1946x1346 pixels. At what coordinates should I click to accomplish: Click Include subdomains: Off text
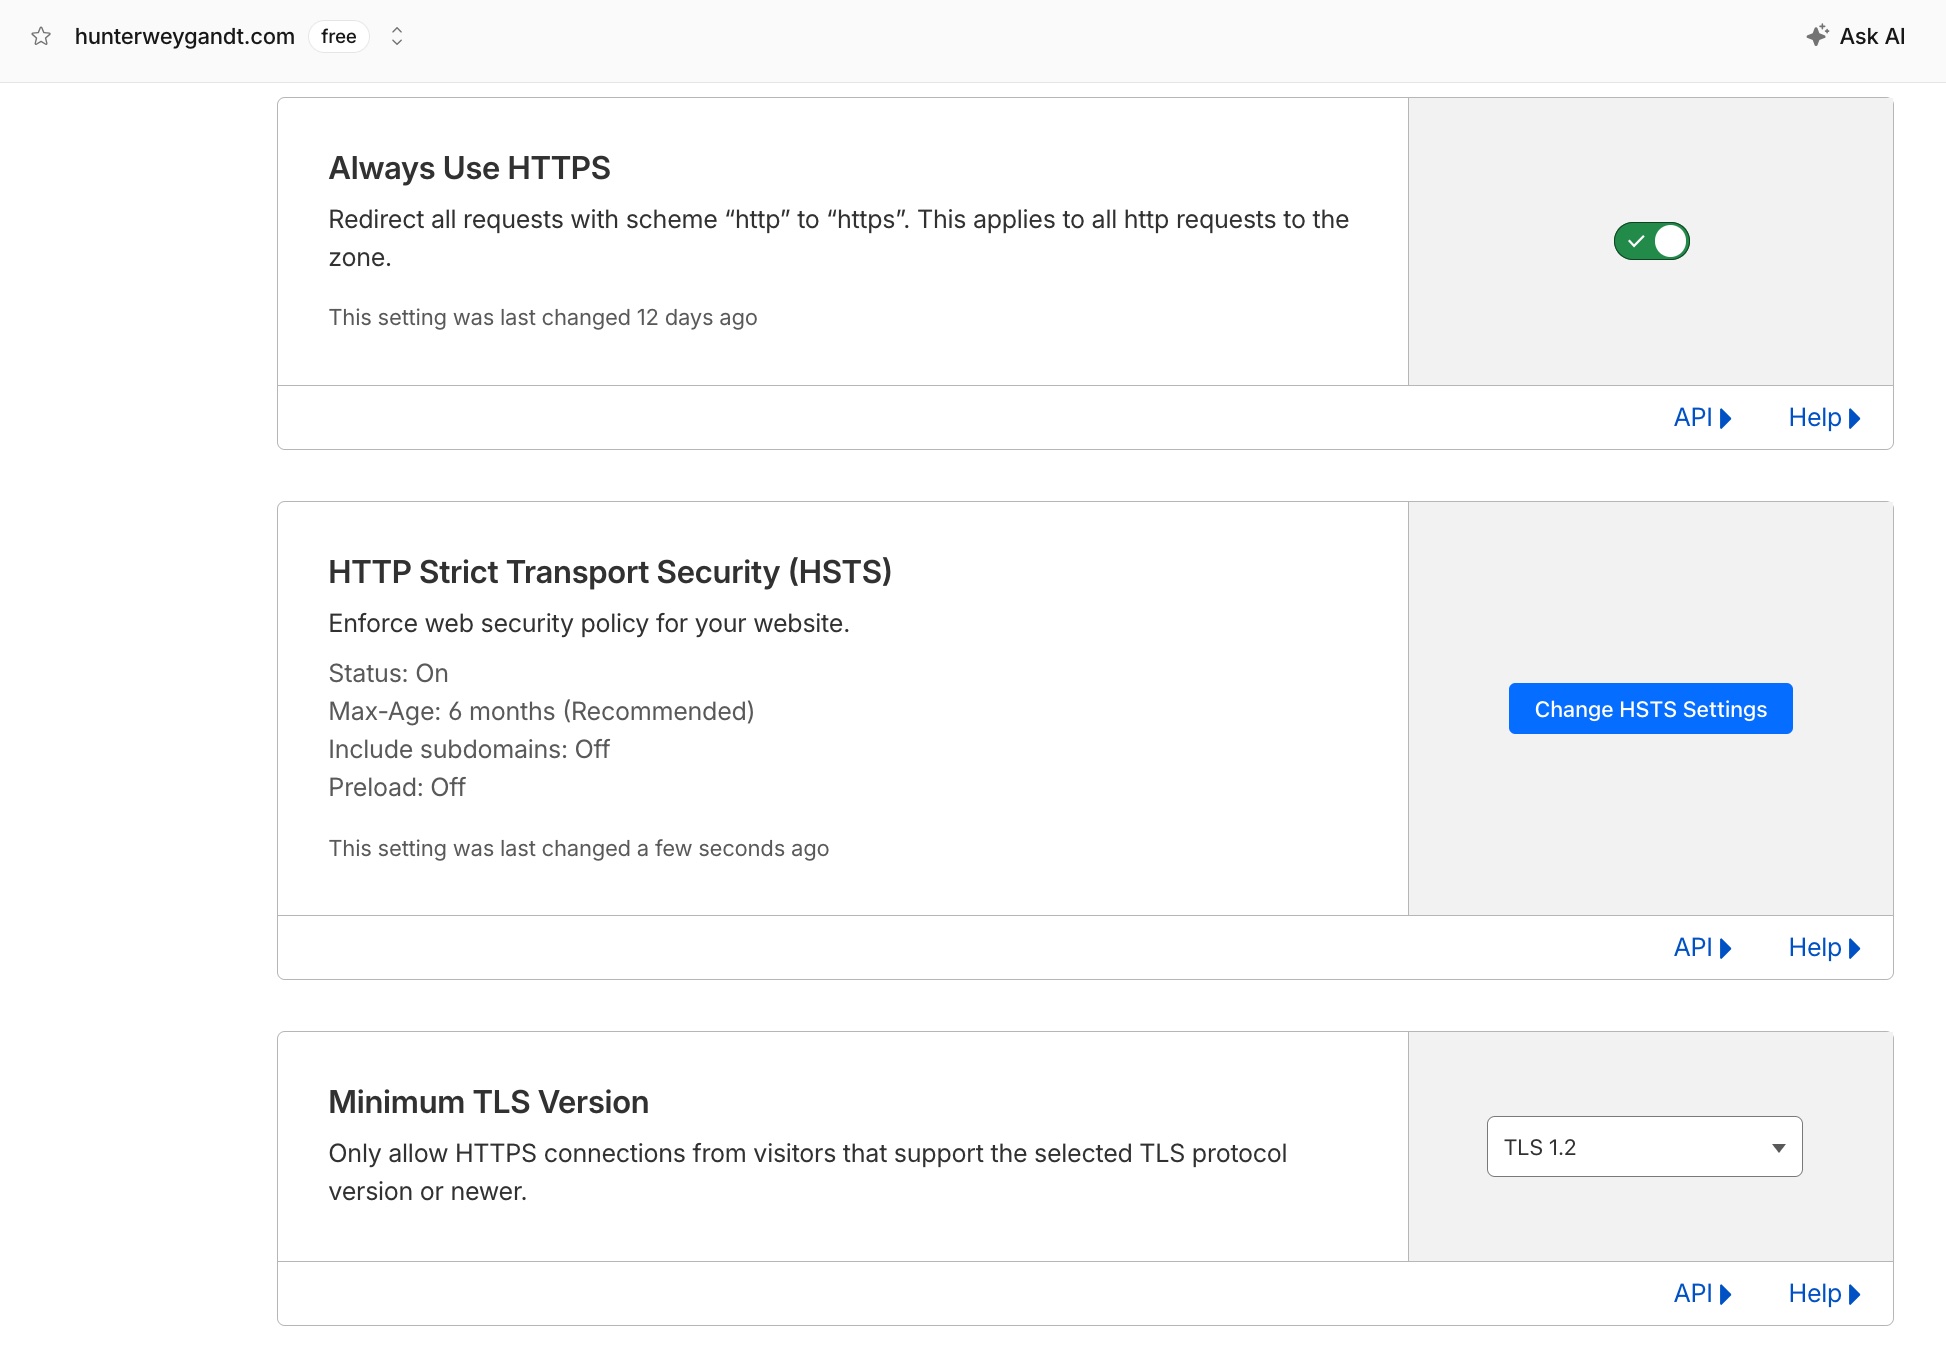(469, 749)
